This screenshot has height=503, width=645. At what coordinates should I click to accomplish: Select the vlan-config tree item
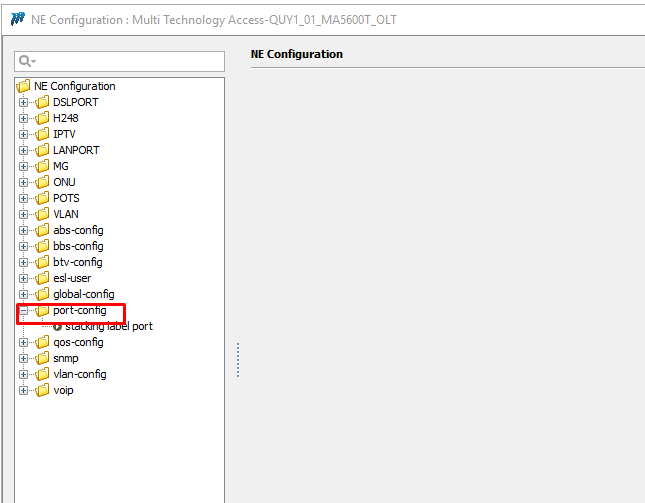click(80, 374)
